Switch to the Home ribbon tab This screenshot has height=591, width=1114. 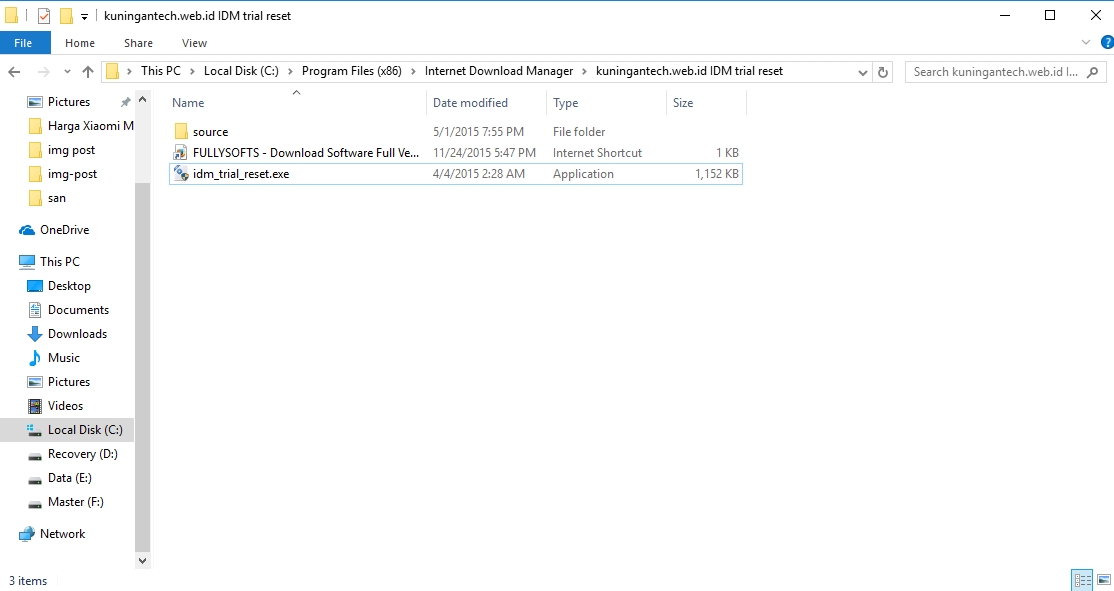(80, 43)
